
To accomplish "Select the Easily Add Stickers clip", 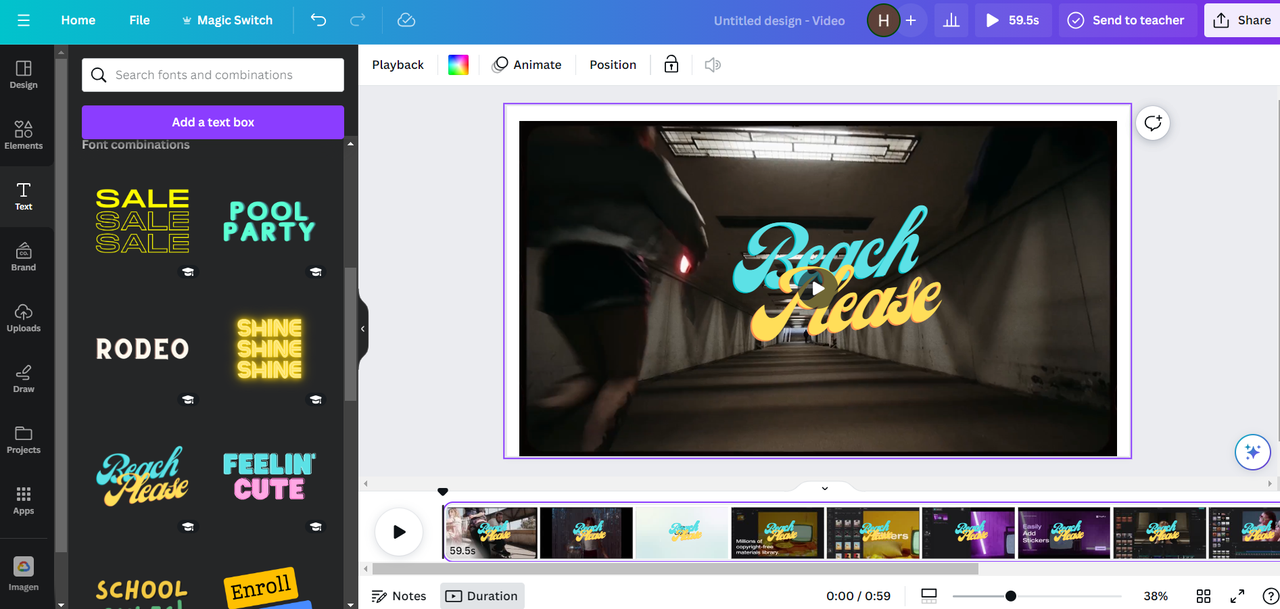I will click(1065, 533).
